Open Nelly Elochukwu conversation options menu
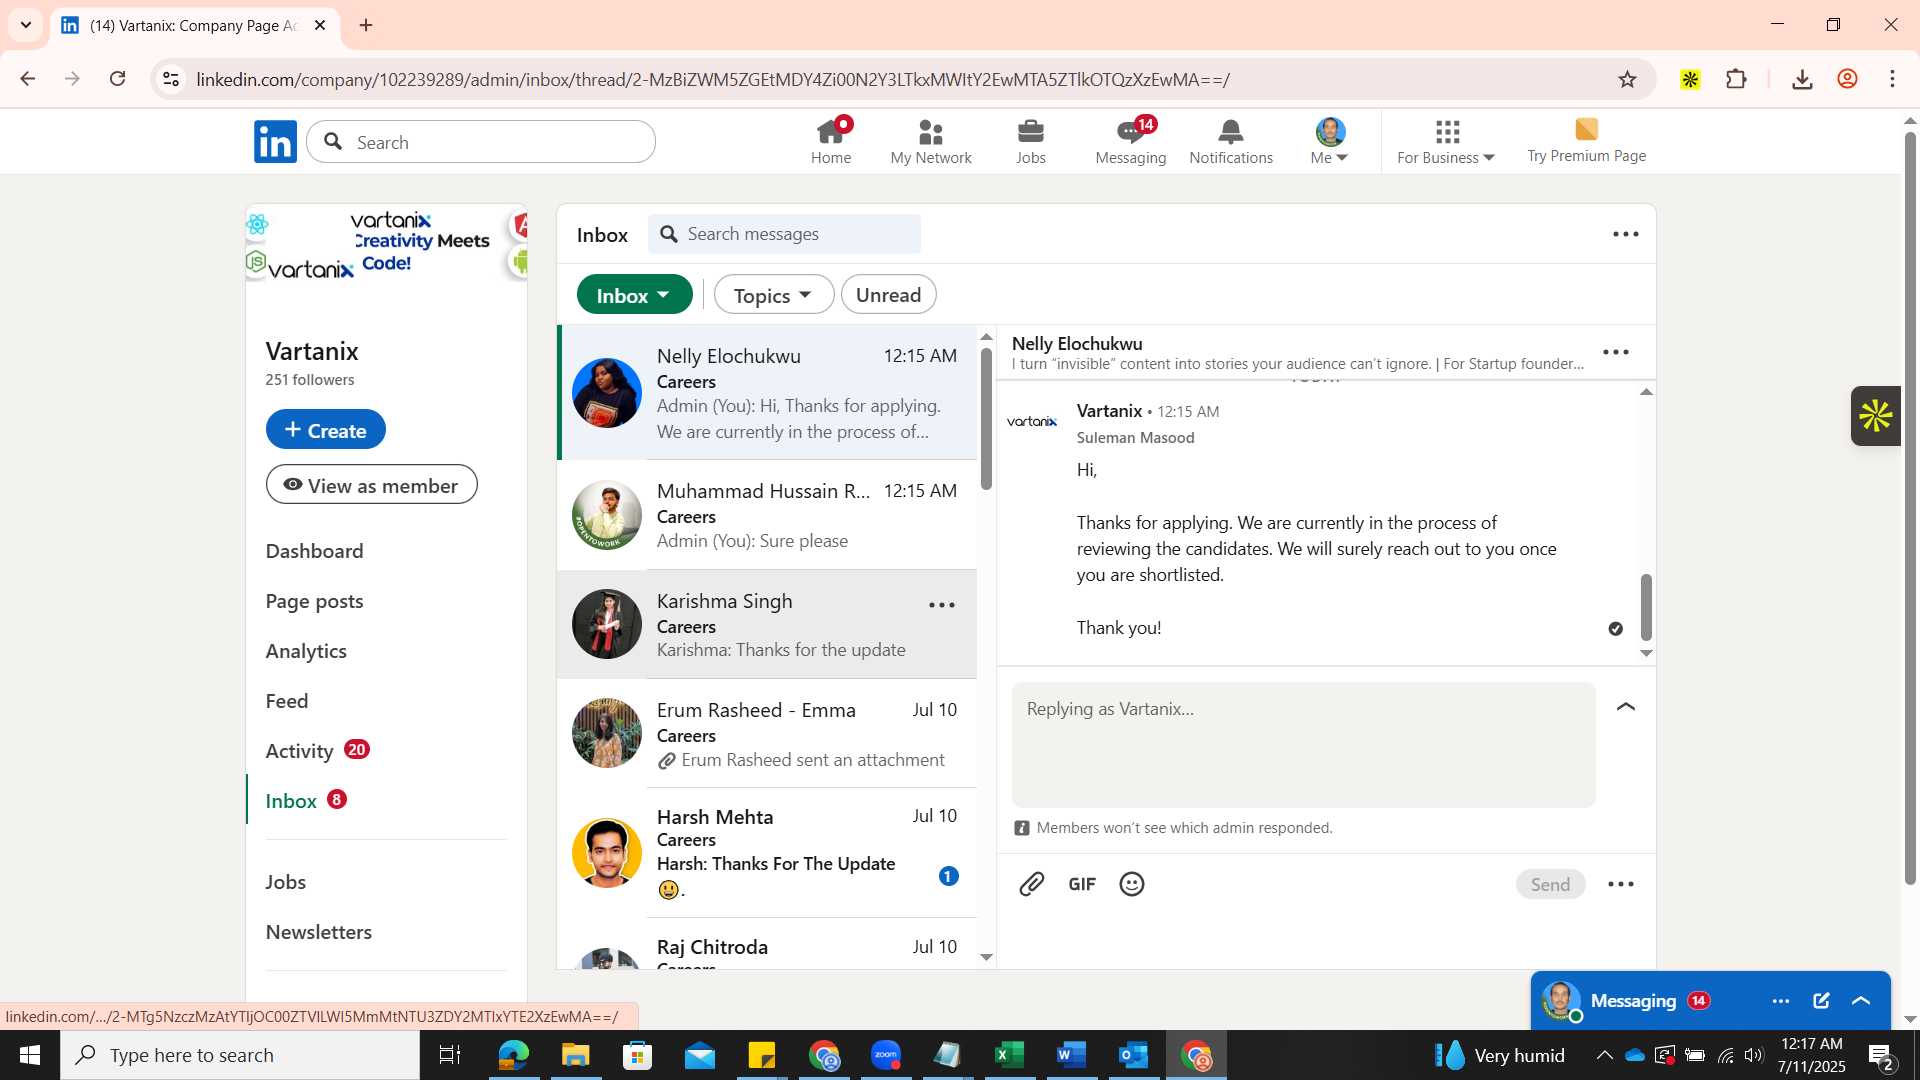 coord(1616,352)
